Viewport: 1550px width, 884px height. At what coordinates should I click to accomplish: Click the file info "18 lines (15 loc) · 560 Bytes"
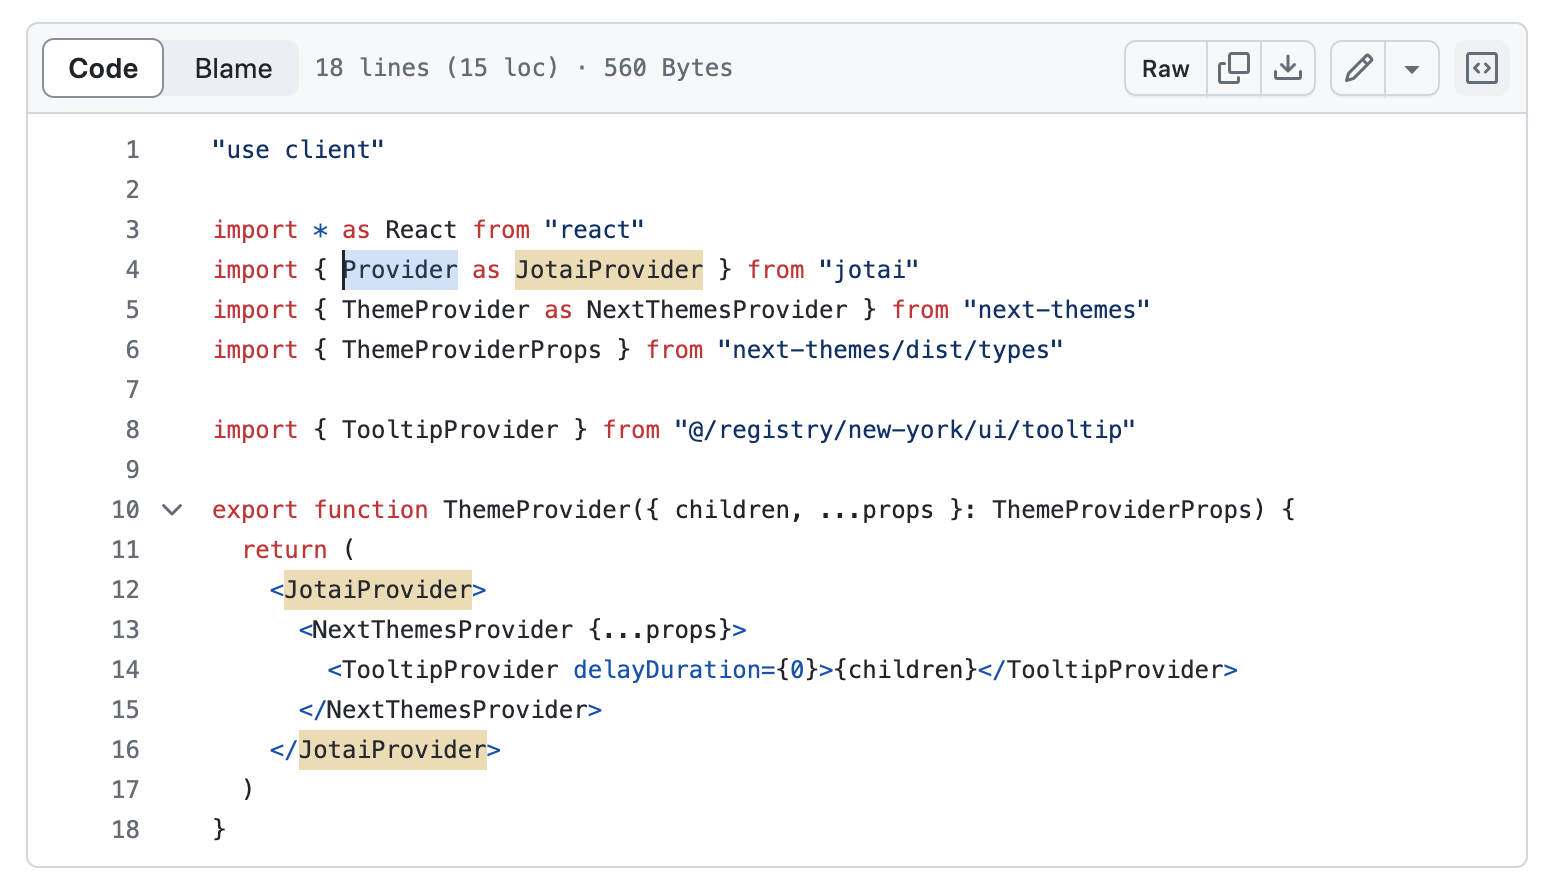tap(524, 68)
